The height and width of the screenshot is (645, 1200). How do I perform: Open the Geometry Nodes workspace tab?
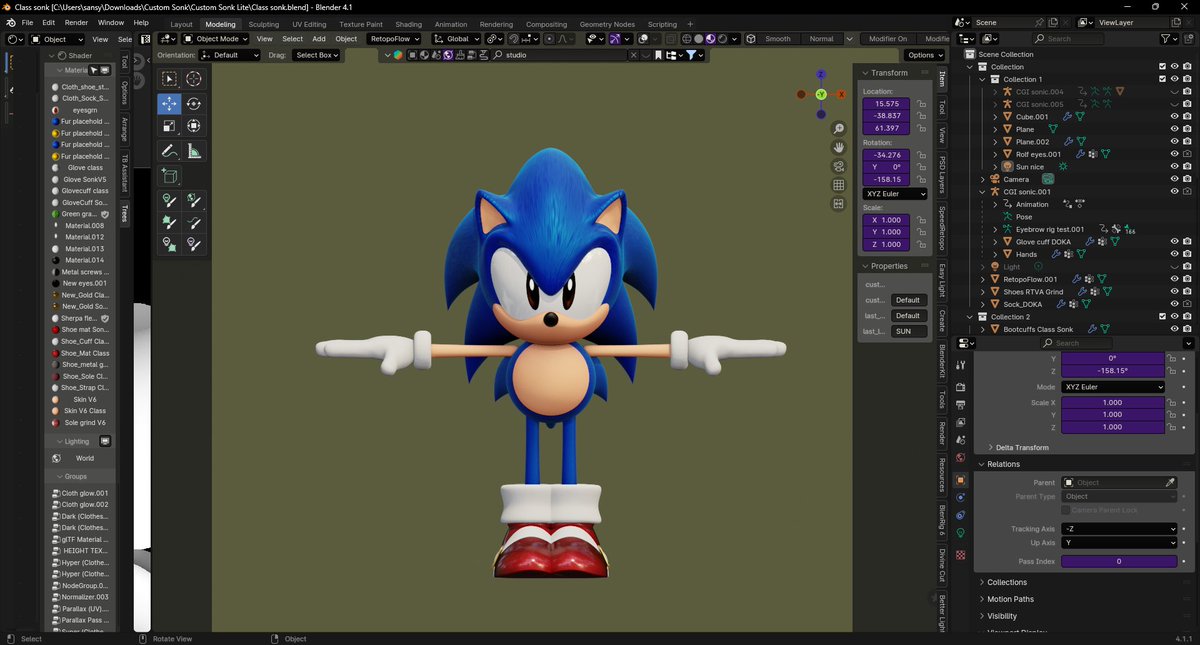tap(607, 24)
